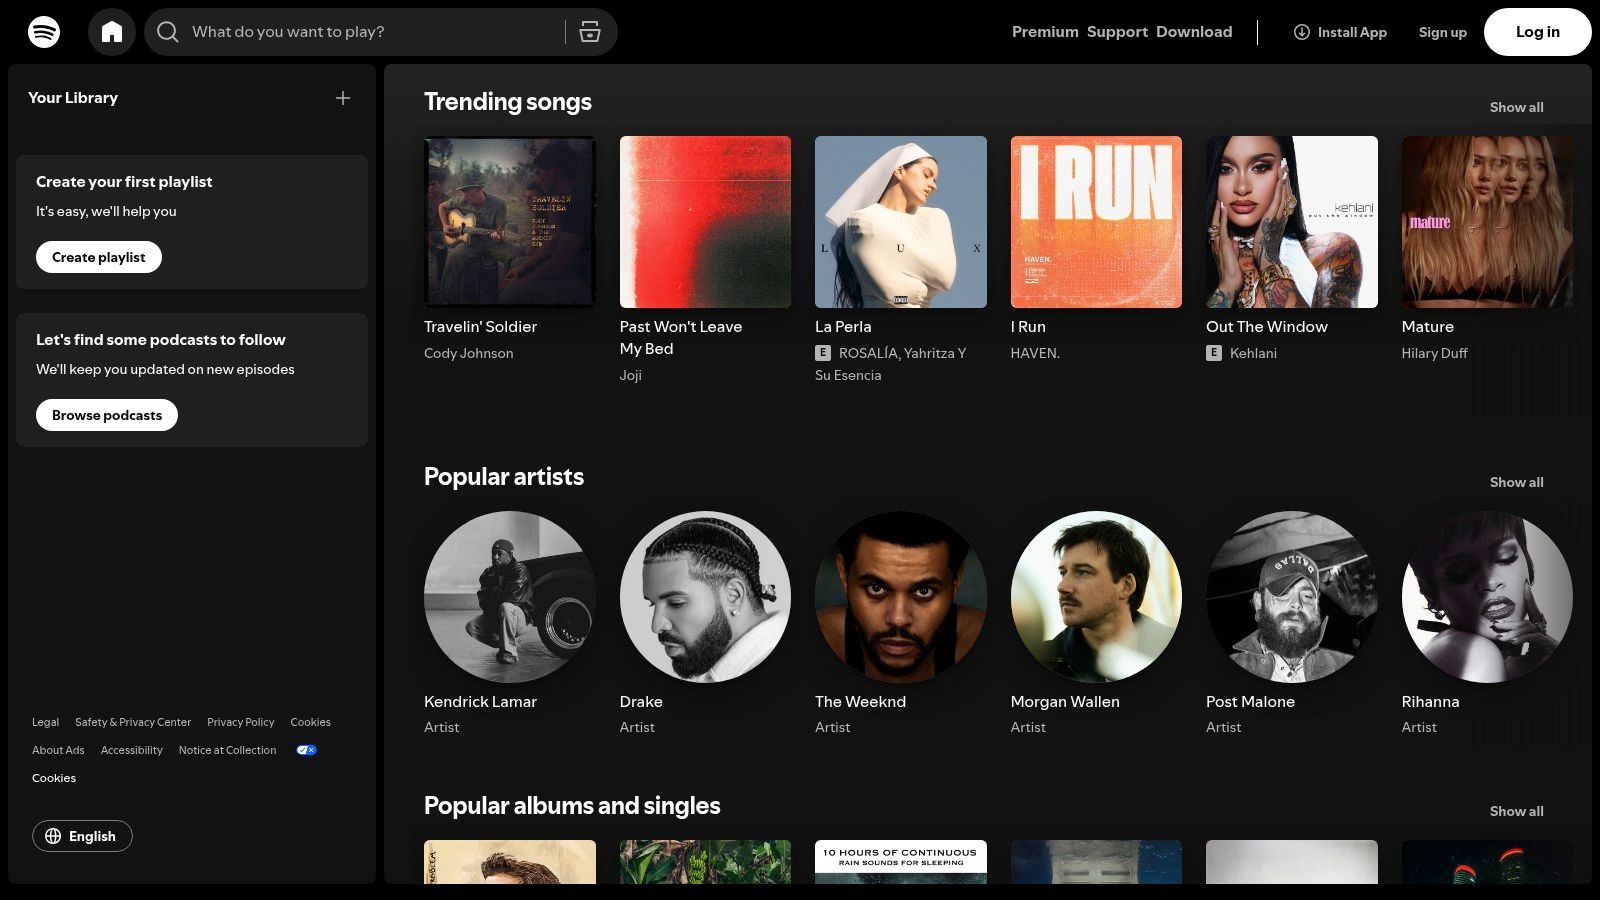Show all Popular artists
Viewport: 1600px width, 900px height.
(x=1516, y=482)
